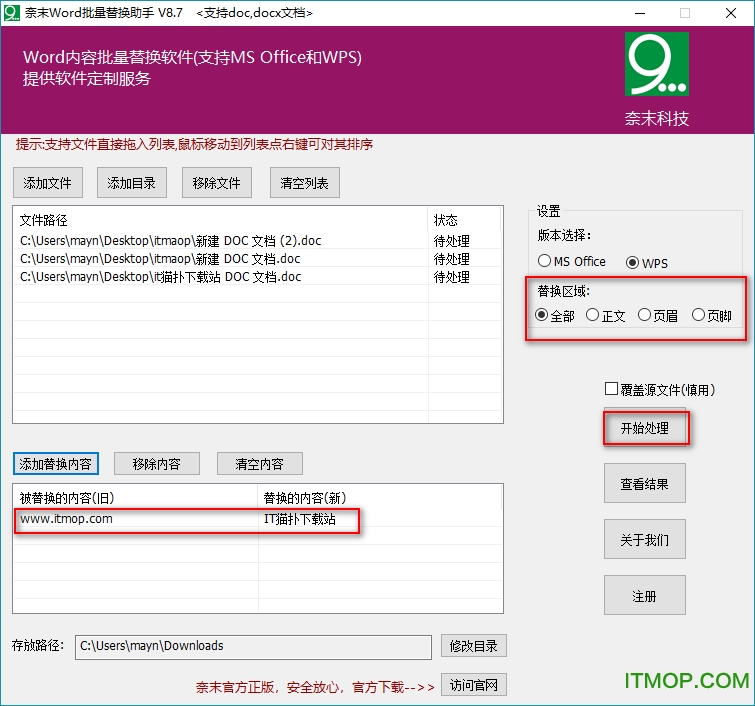The width and height of the screenshot is (755, 706).
Task: Click the app icon in the title bar
Action: point(12,13)
